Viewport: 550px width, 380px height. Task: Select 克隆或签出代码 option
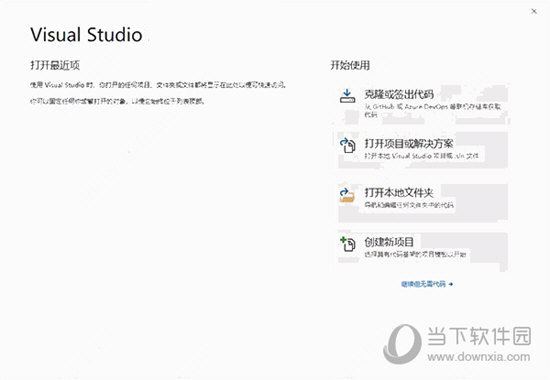(x=423, y=104)
